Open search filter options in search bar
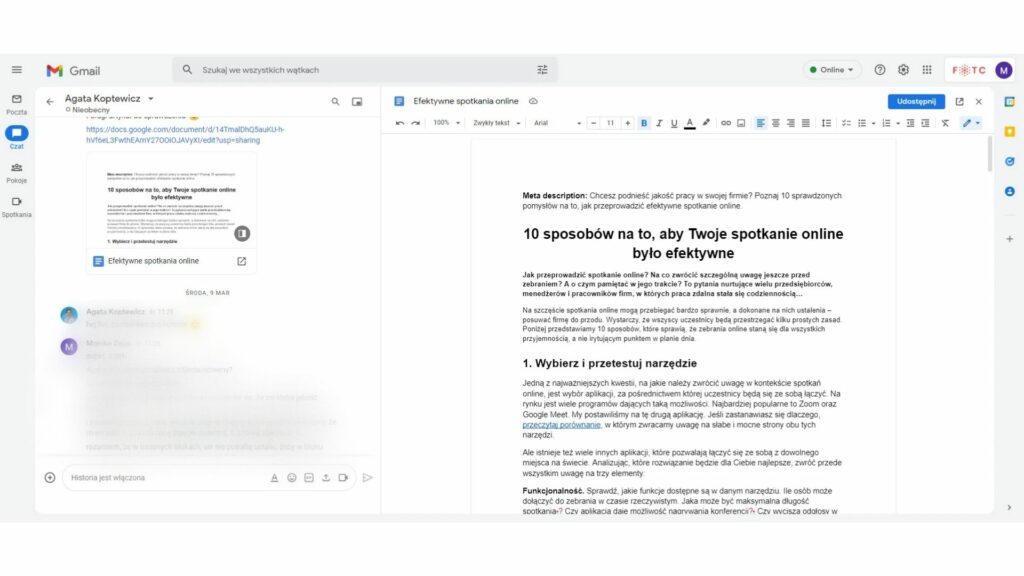The height and width of the screenshot is (576, 1024). point(542,70)
